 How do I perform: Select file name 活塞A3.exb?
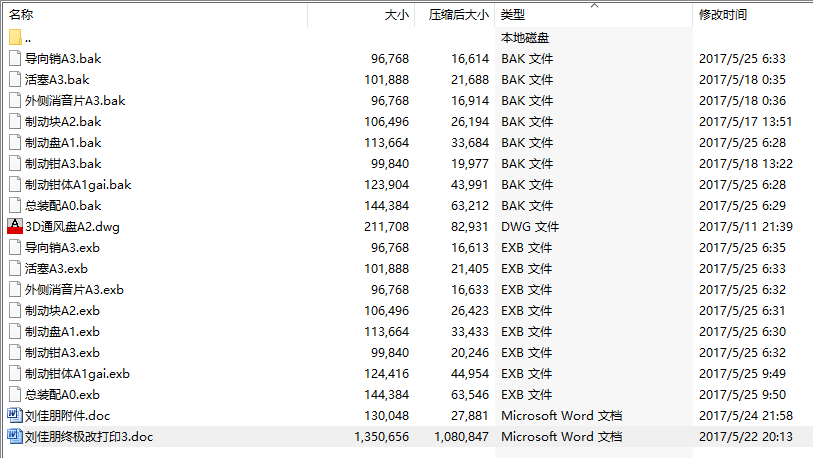point(56,269)
